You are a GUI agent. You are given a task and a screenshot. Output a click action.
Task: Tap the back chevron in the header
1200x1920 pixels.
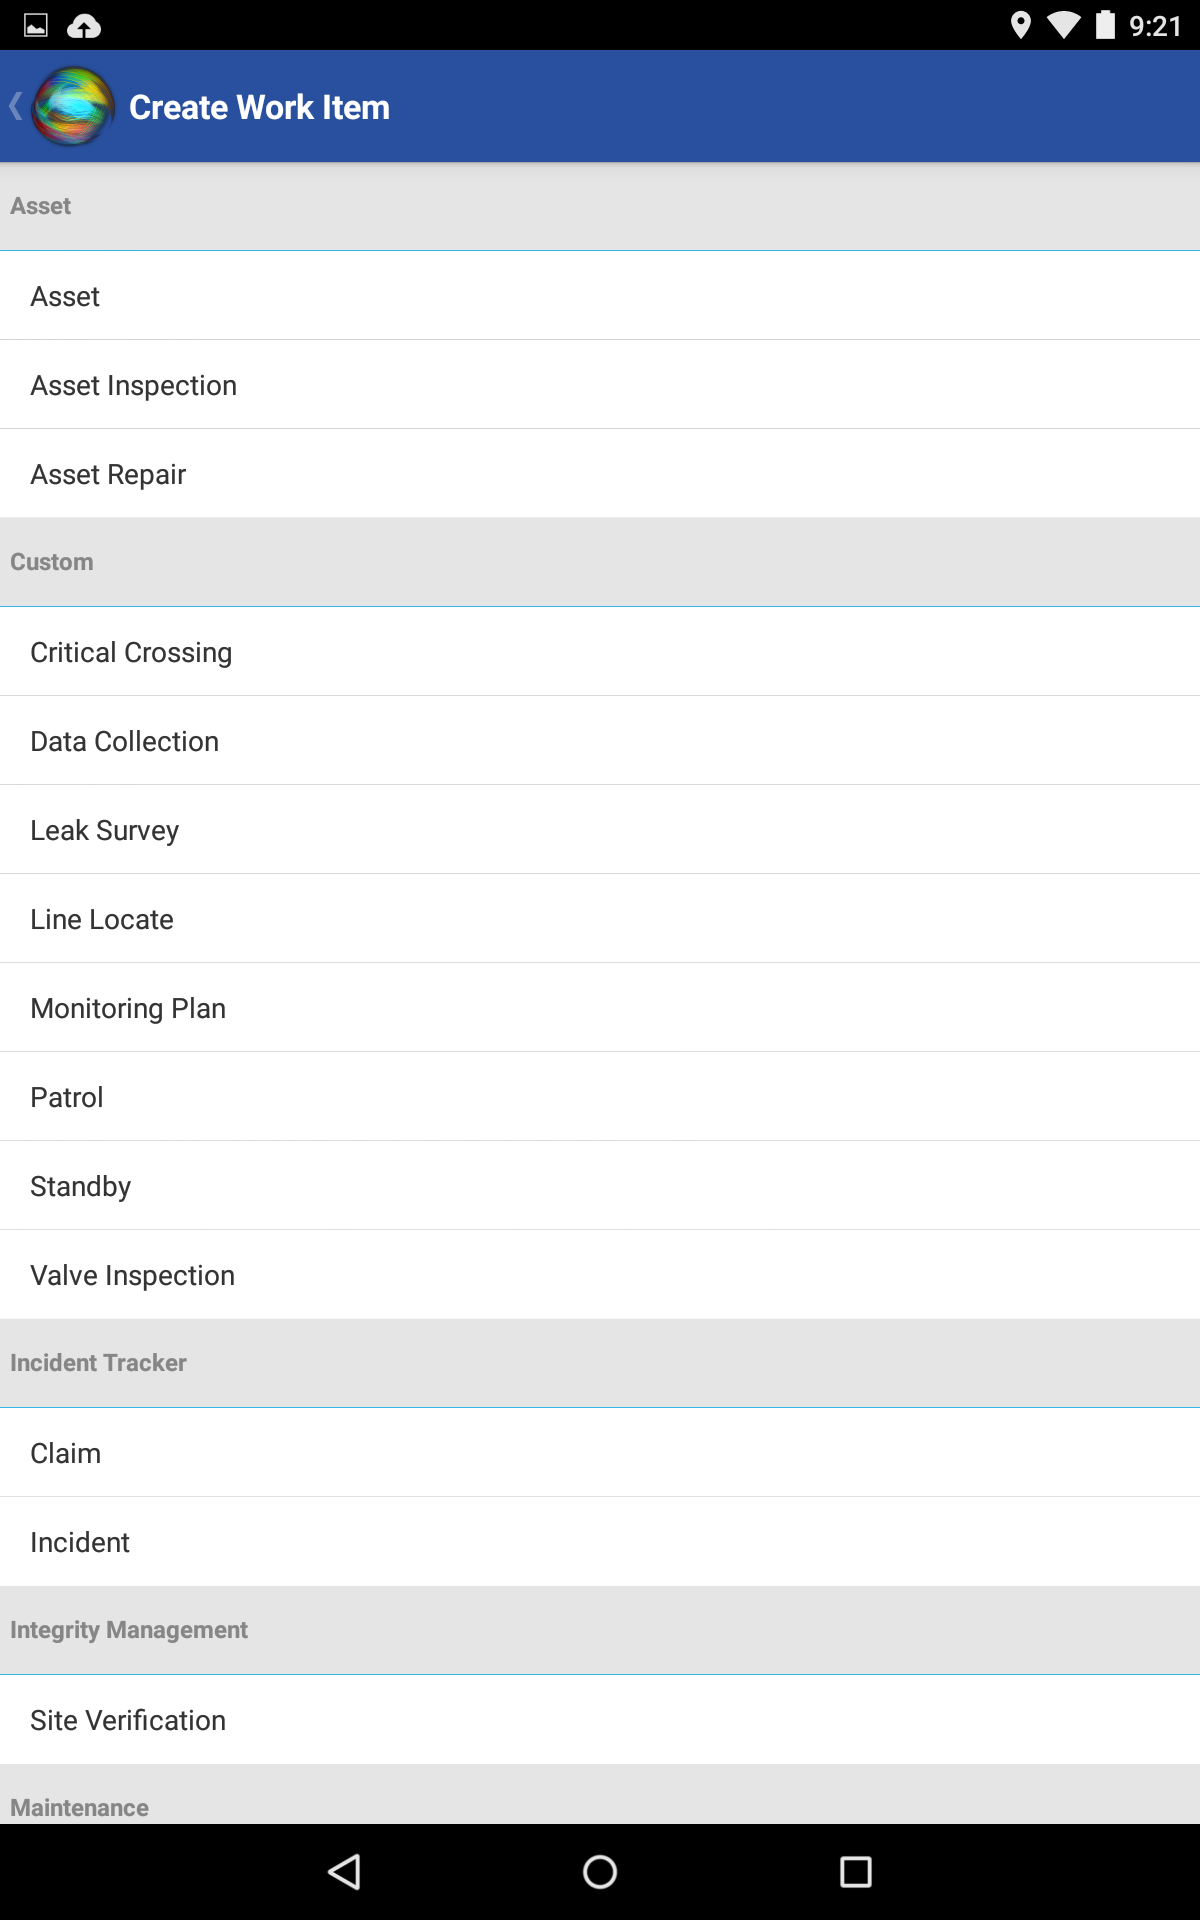(x=16, y=106)
